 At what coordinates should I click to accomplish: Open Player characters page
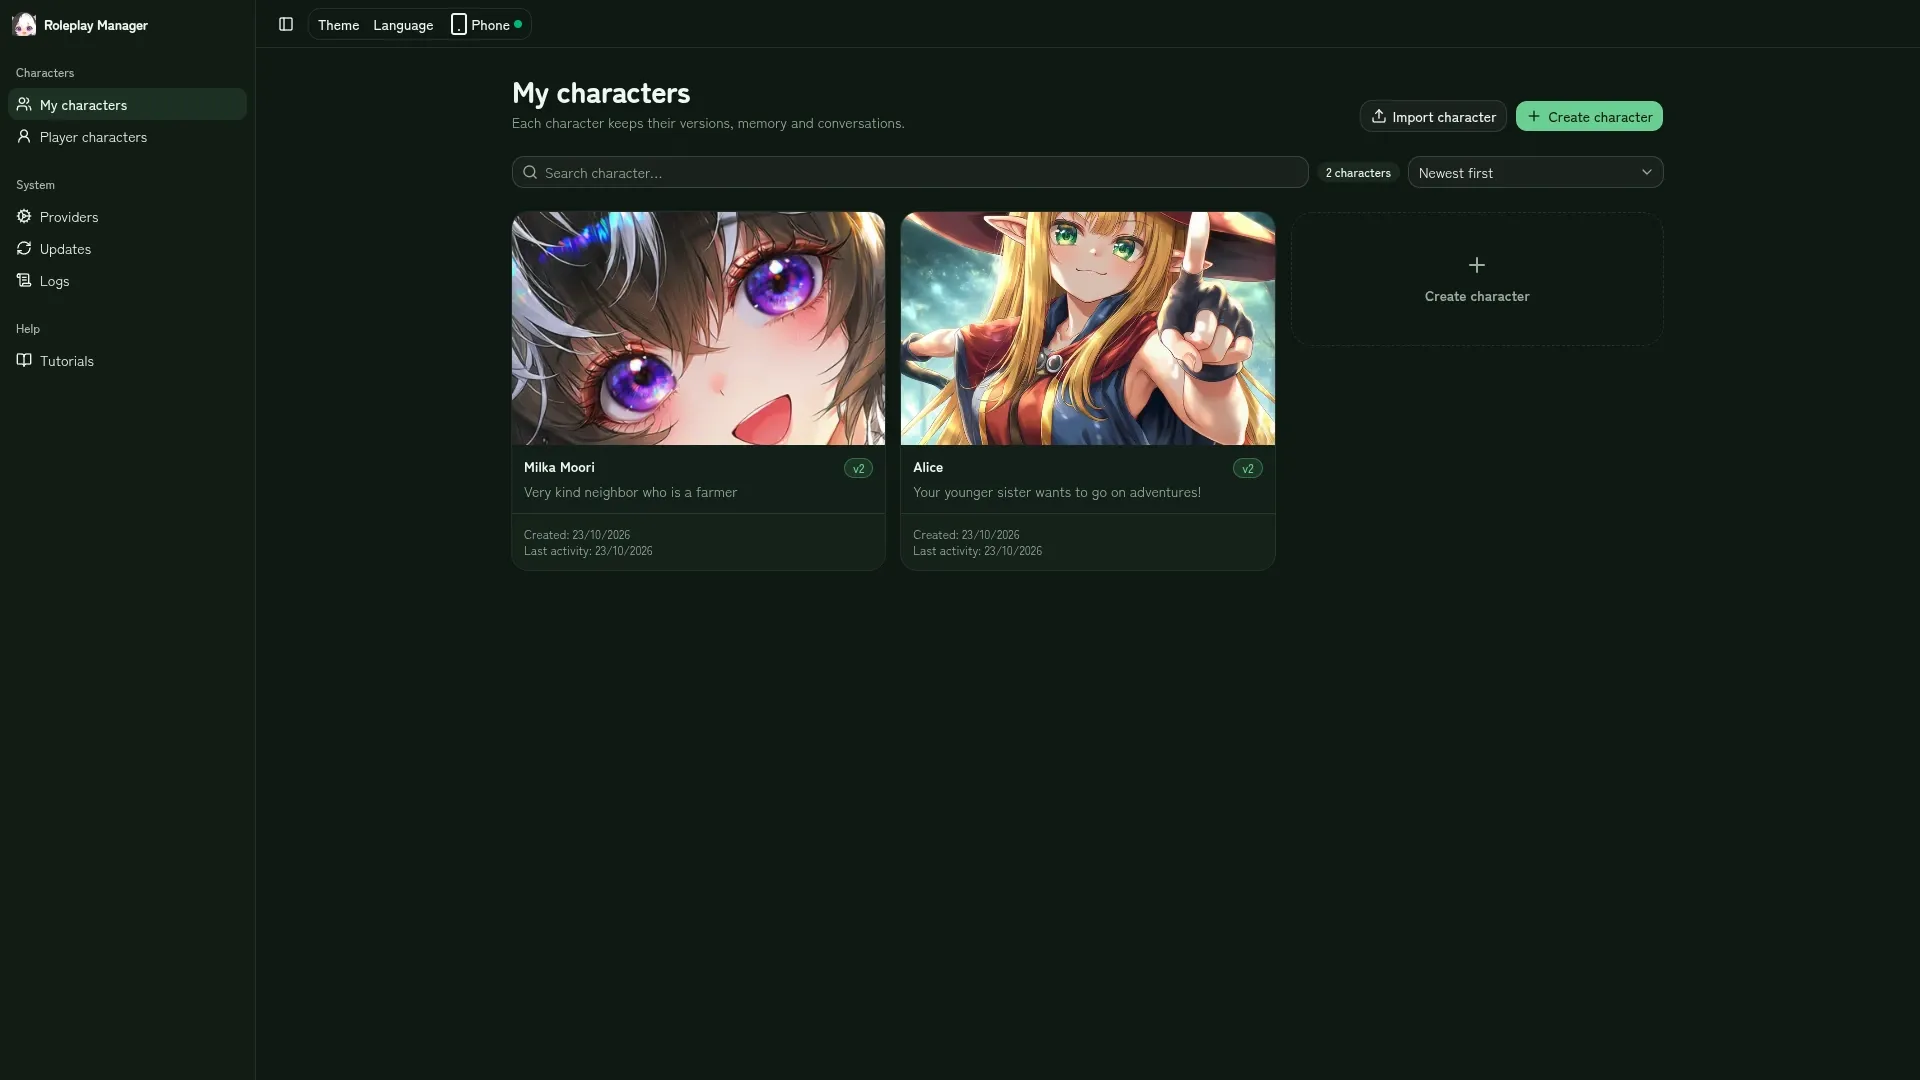(127, 136)
